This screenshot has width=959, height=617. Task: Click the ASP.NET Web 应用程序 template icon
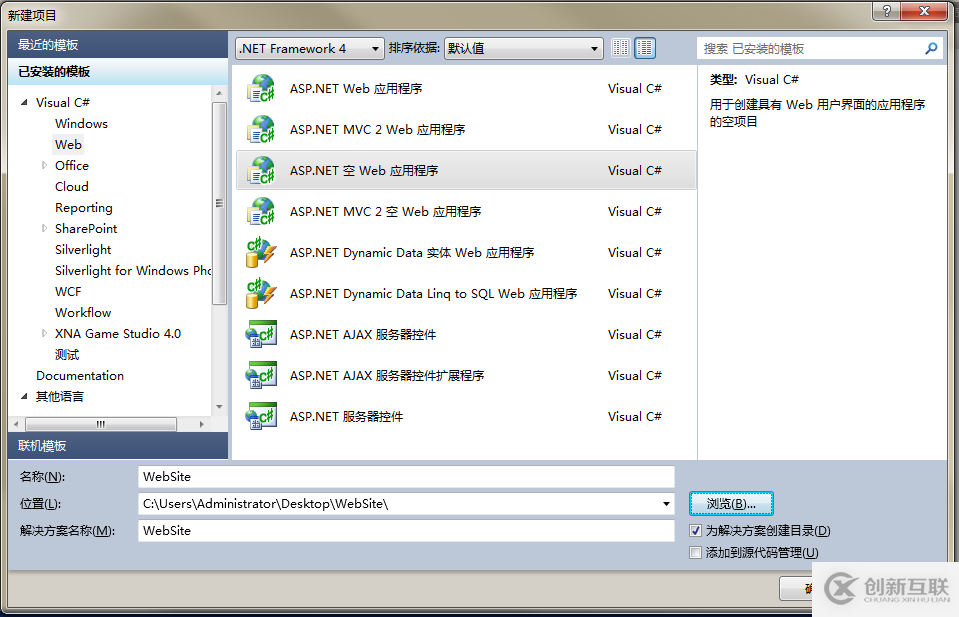pyautogui.click(x=261, y=88)
